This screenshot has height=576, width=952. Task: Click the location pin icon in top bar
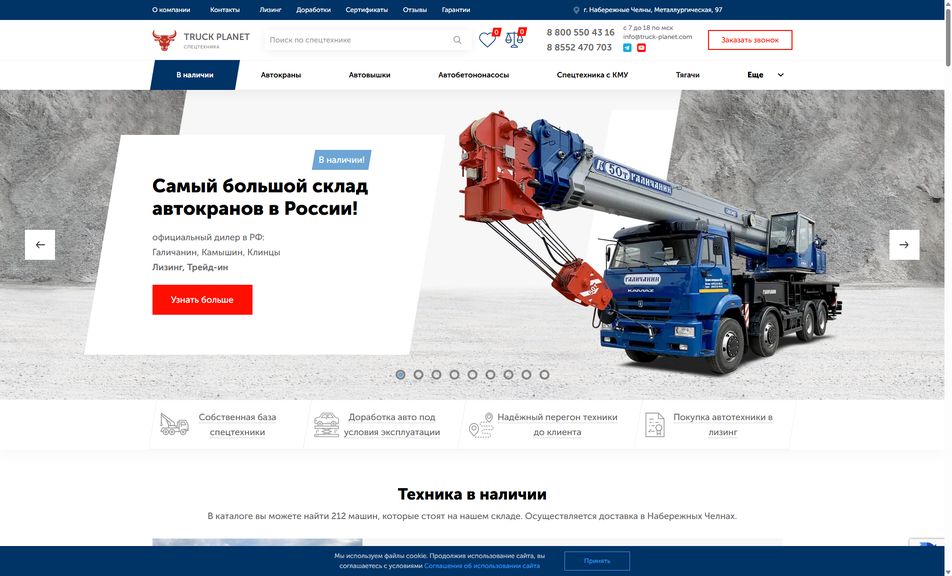point(576,10)
